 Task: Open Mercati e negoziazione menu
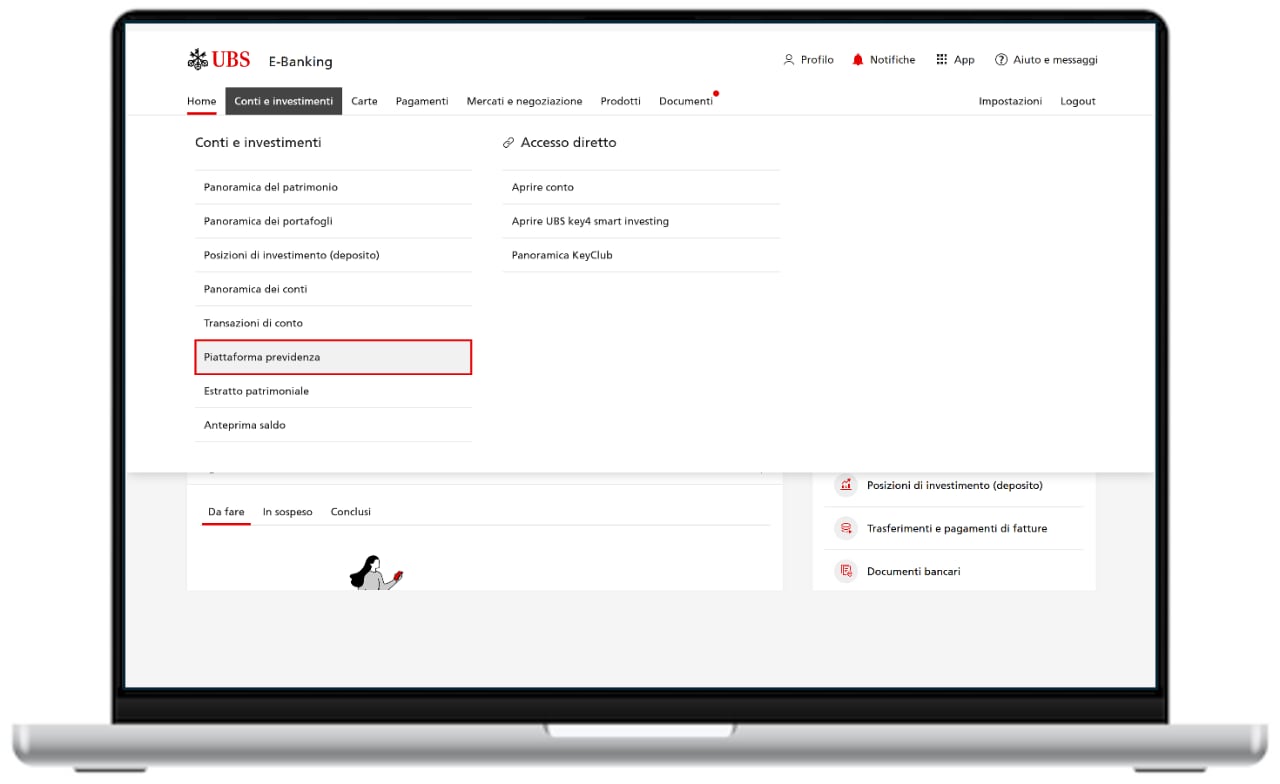pos(524,101)
